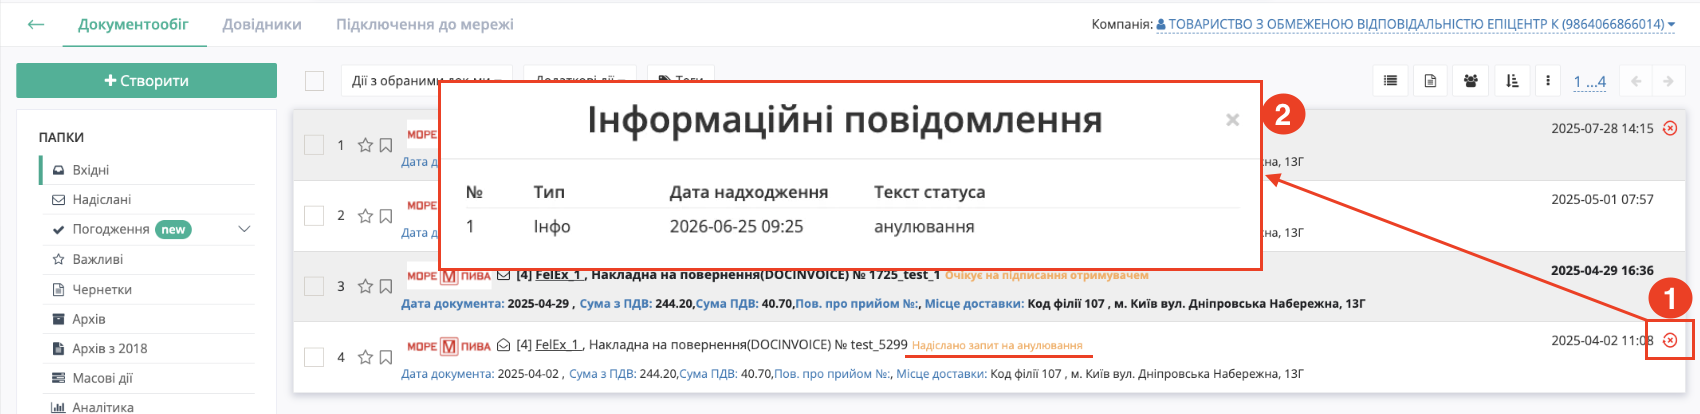Click cancellation icon on 2025-04-02 row
This screenshot has height=414, width=1700.
[x=1670, y=340]
